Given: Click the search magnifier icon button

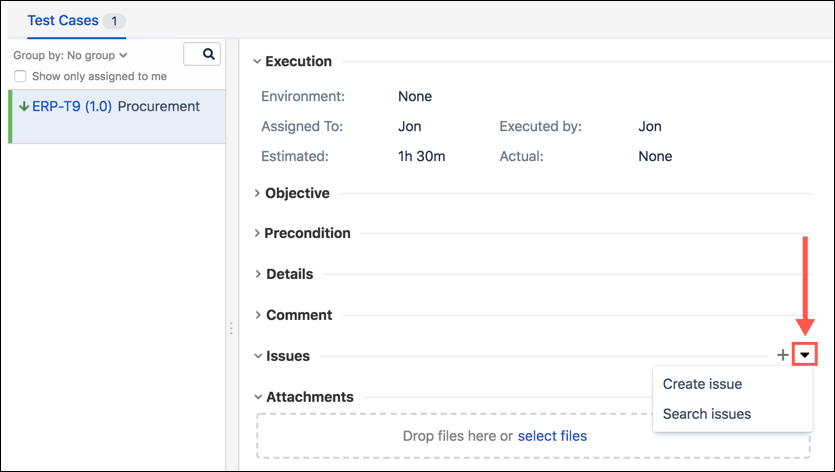Looking at the screenshot, I should pyautogui.click(x=202, y=55).
